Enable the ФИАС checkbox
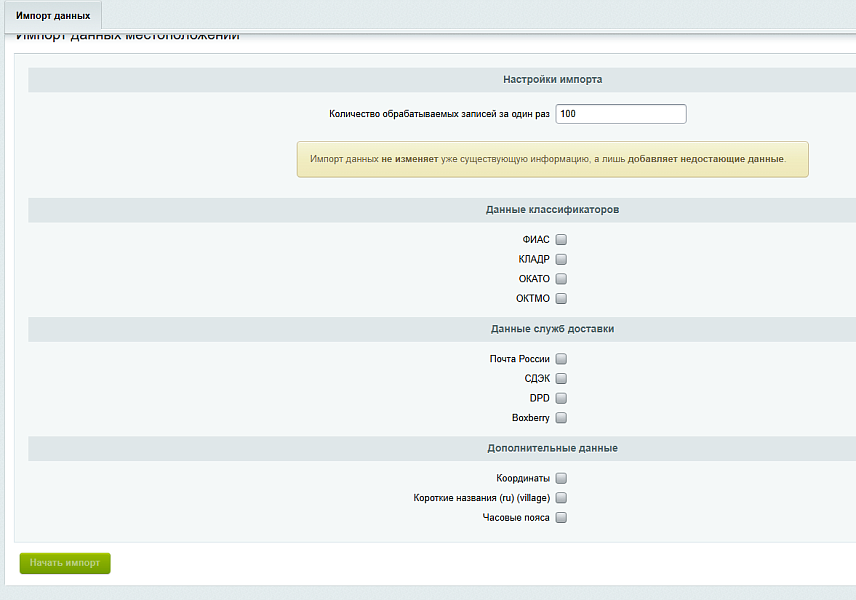The height and width of the screenshot is (600, 856). (561, 239)
